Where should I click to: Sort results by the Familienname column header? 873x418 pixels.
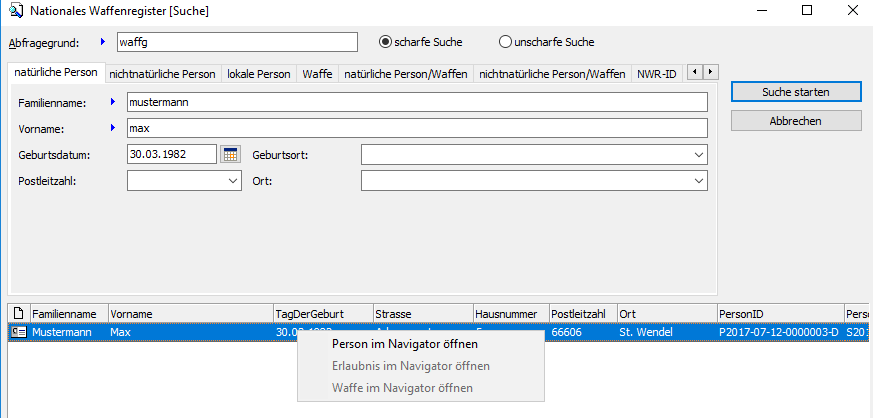pyautogui.click(x=68, y=313)
